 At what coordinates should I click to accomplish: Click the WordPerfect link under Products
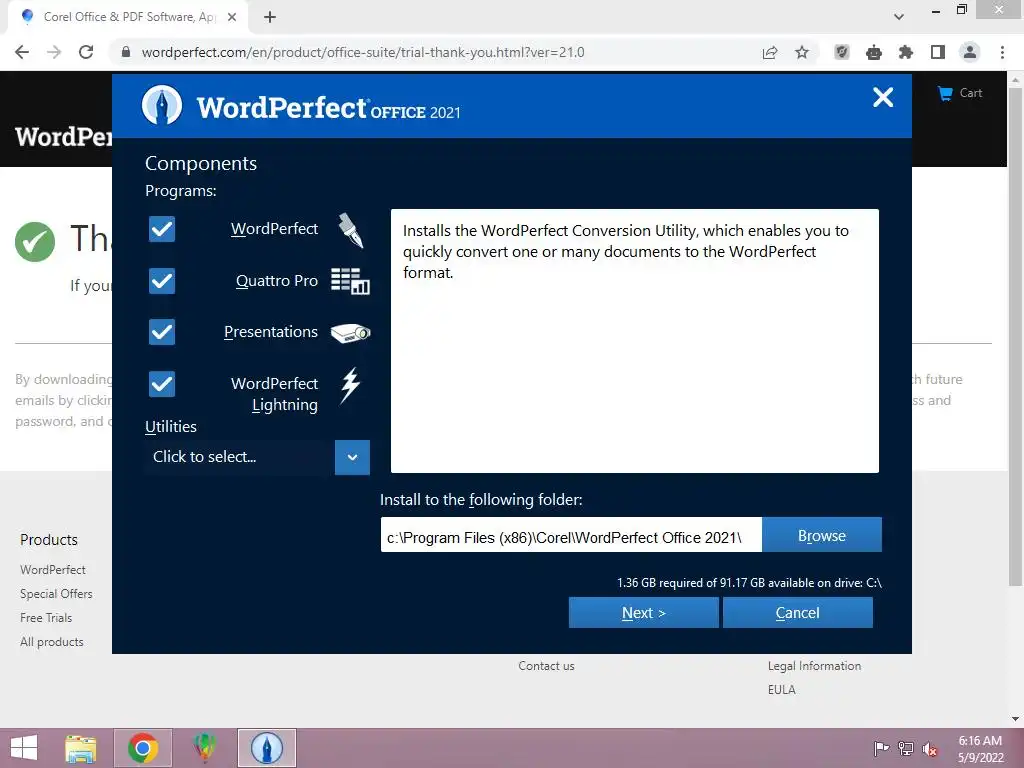[53, 569]
